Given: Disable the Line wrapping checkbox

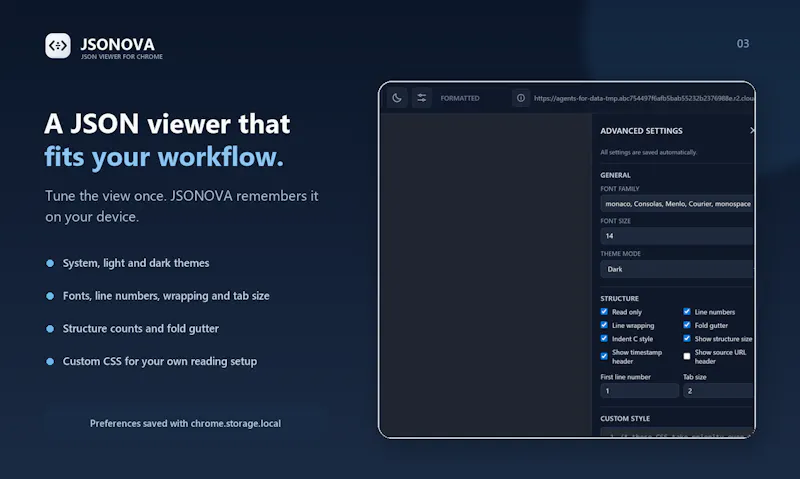Looking at the screenshot, I should point(604,325).
